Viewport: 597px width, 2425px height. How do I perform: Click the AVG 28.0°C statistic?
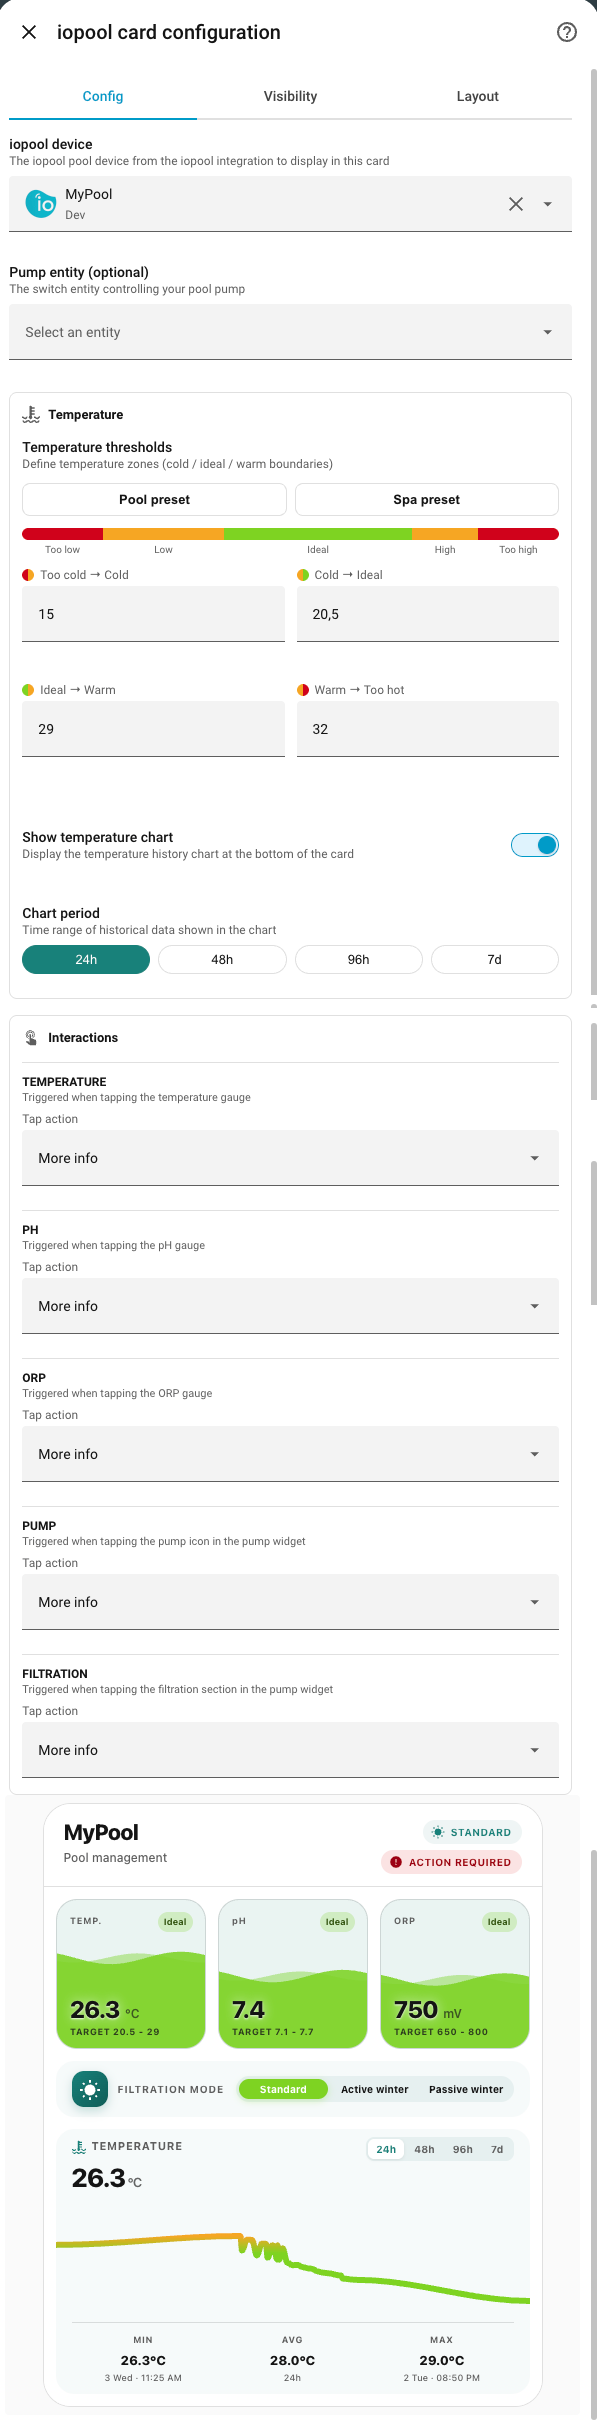coord(292,2359)
